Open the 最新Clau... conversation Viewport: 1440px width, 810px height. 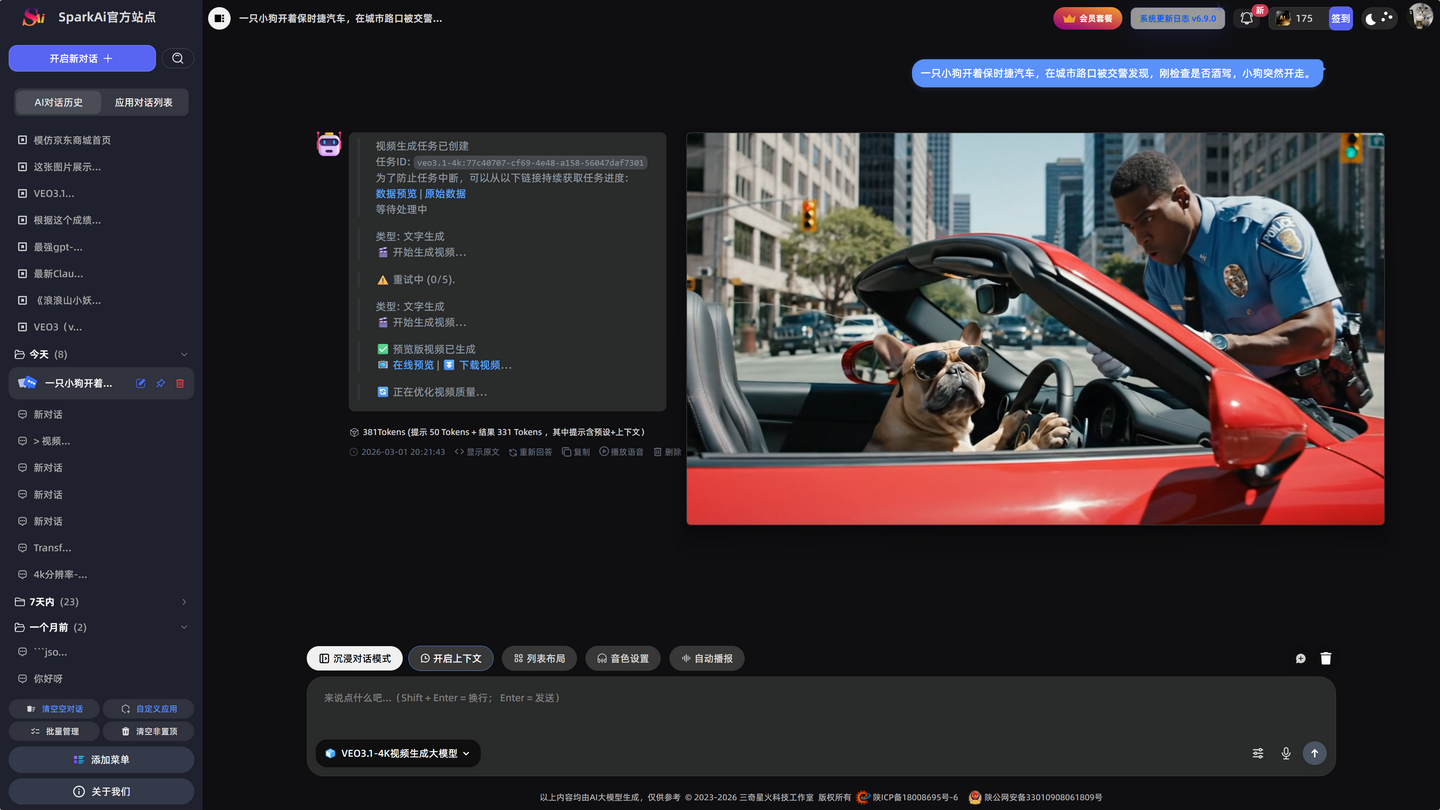tap(101, 273)
